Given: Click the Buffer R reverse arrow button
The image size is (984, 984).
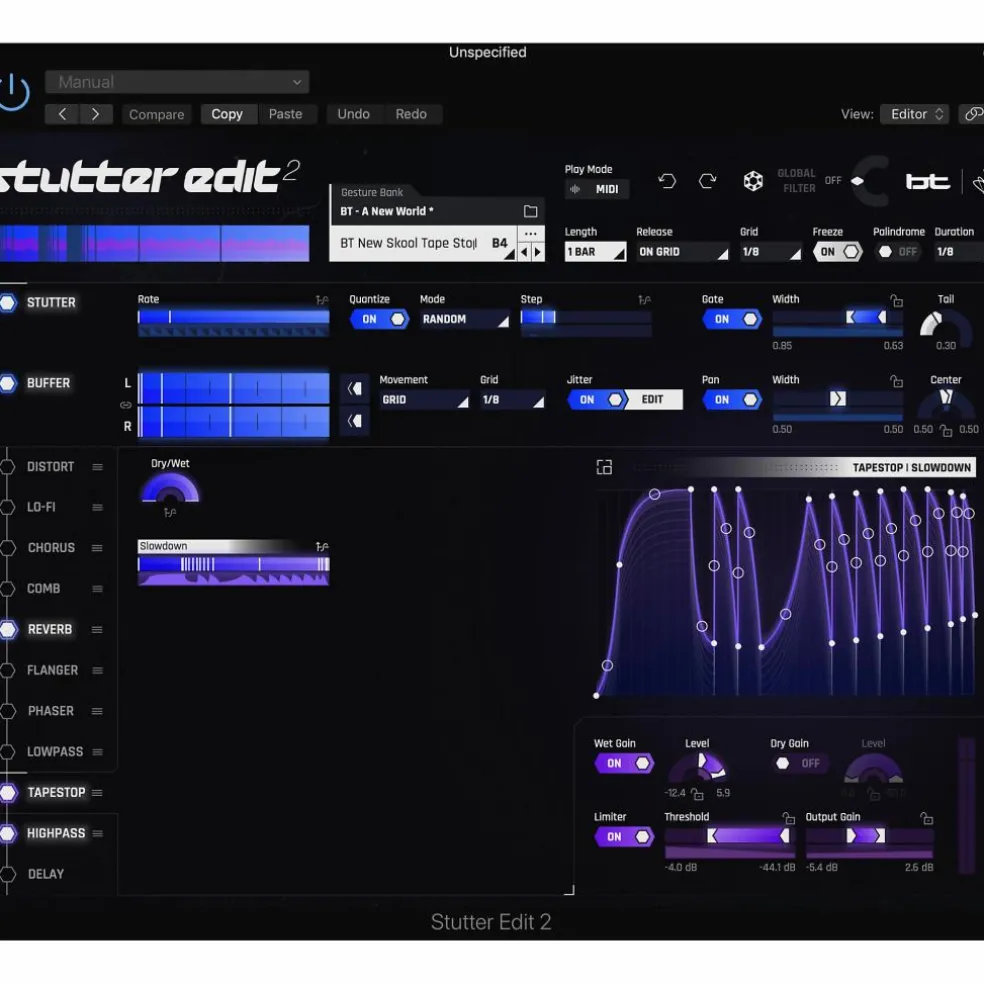Looking at the screenshot, I should [355, 421].
